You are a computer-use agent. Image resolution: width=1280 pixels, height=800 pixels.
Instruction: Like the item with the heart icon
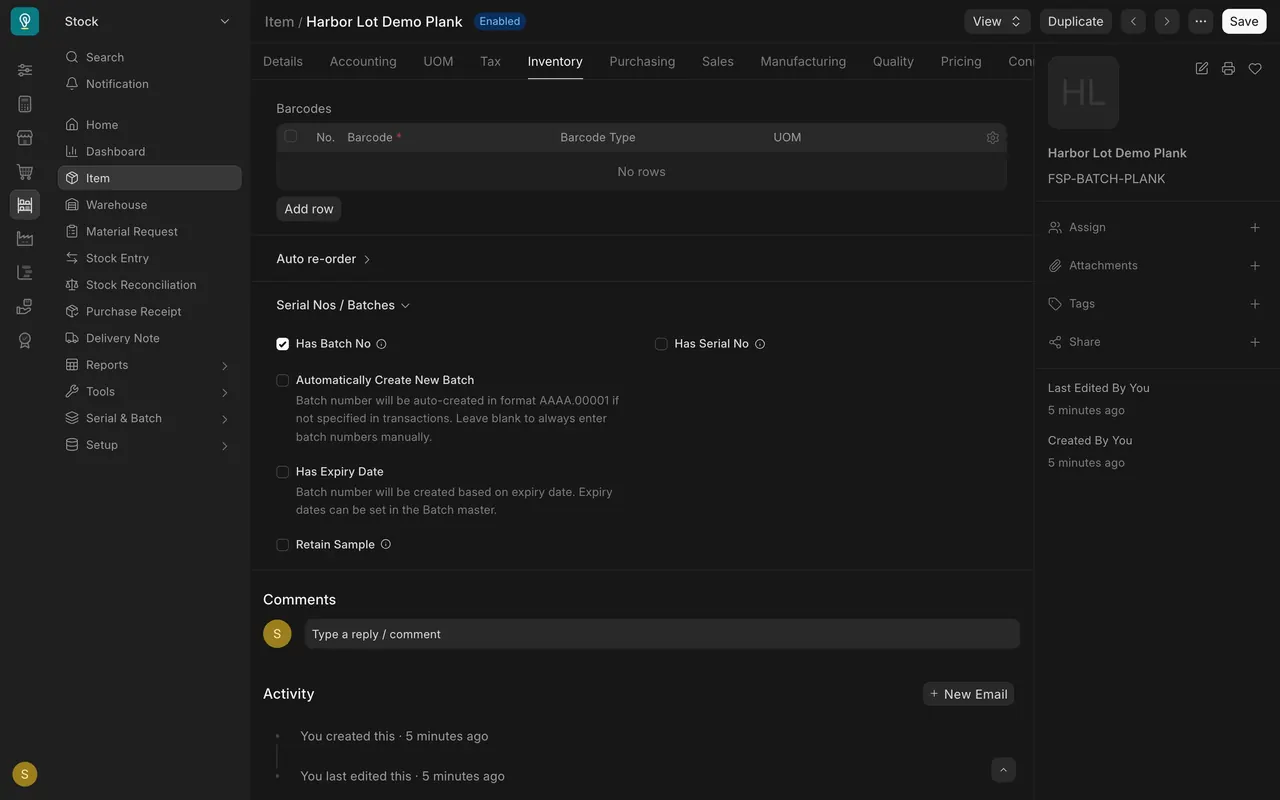1255,68
